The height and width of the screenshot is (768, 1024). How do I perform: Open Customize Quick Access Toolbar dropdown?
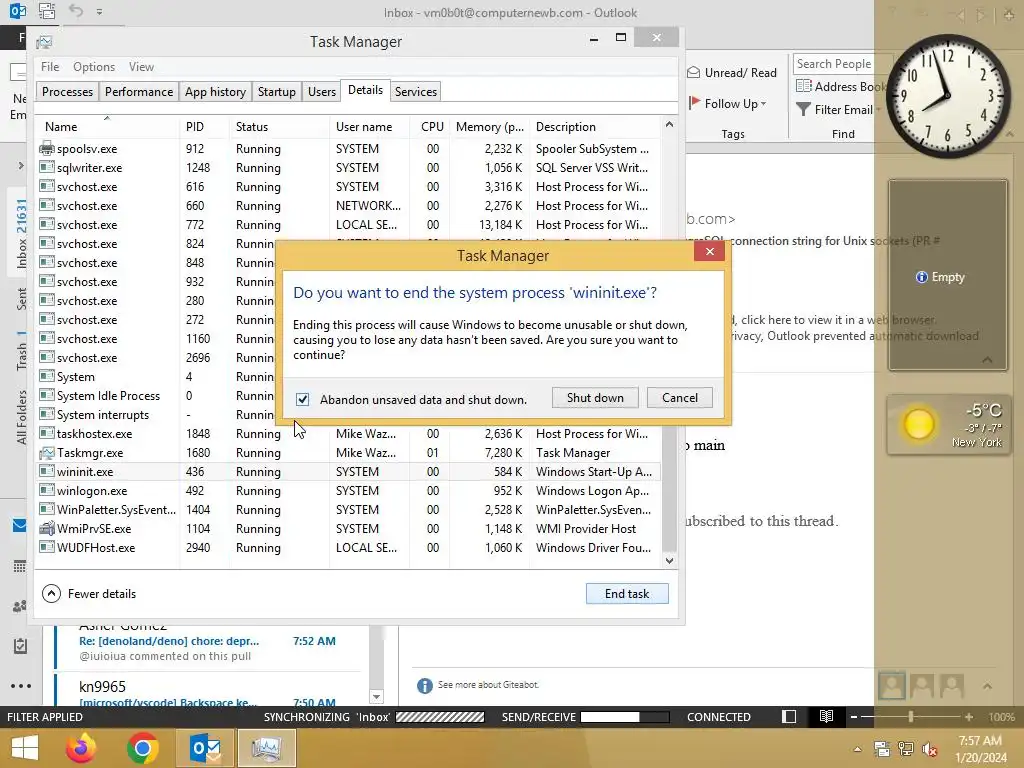[x=99, y=12]
